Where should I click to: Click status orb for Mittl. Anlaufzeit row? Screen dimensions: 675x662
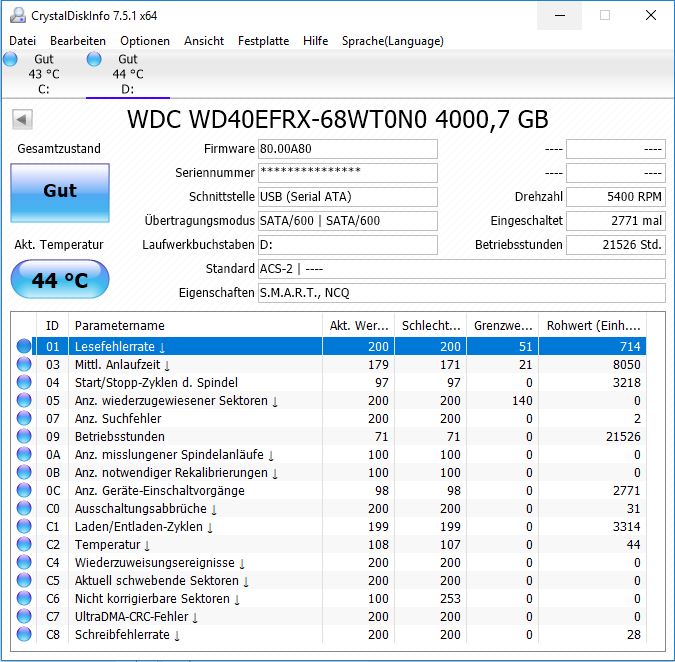(x=24, y=365)
